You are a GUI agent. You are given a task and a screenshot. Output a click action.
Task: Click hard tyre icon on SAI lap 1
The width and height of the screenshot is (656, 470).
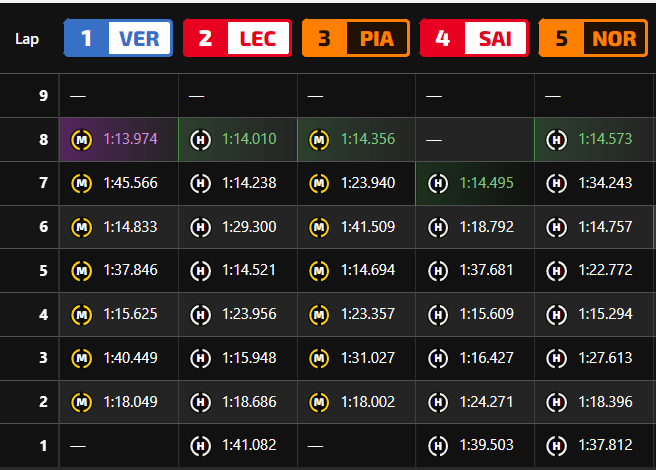pos(438,446)
